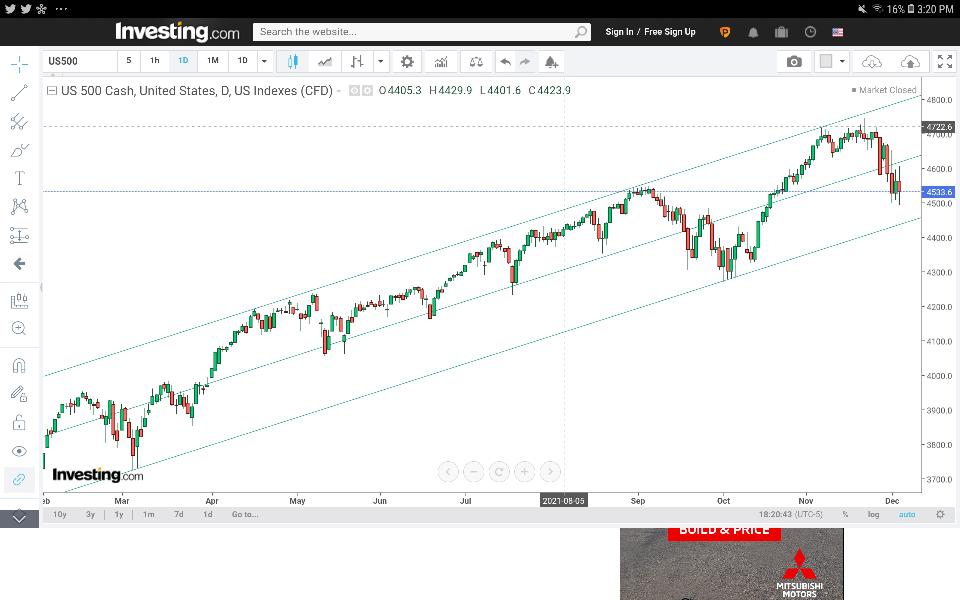This screenshot has height=600, width=960.
Task: Hide all drawings with eye icon
Action: (x=19, y=451)
